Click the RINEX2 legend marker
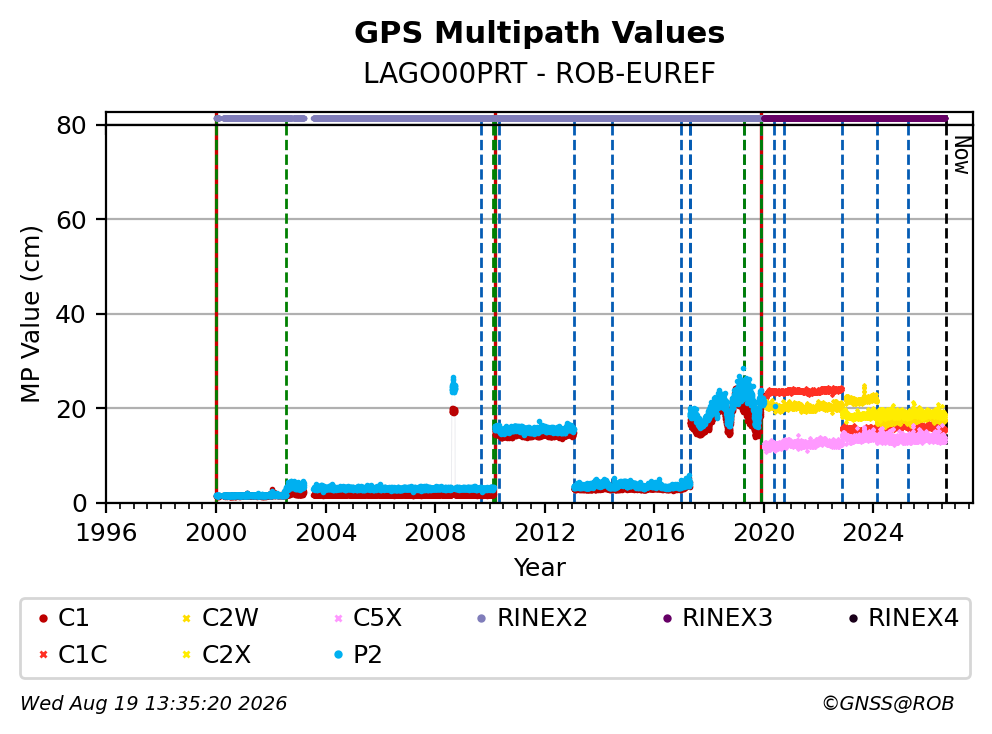The height and width of the screenshot is (734, 992). pyautogui.click(x=481, y=618)
